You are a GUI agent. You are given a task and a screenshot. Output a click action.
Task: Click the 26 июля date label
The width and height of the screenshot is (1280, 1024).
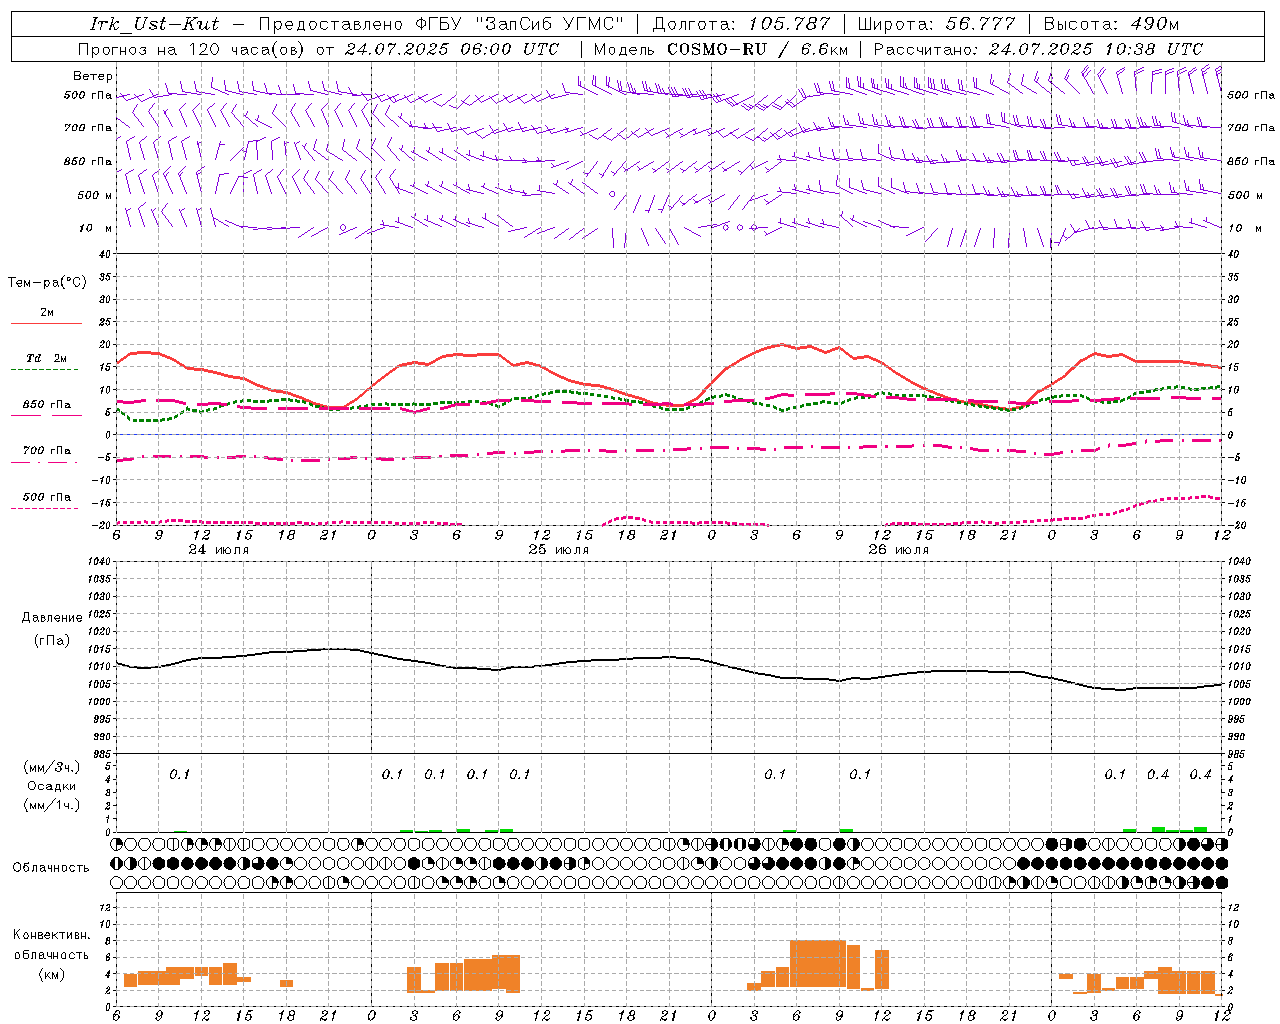click(x=898, y=549)
